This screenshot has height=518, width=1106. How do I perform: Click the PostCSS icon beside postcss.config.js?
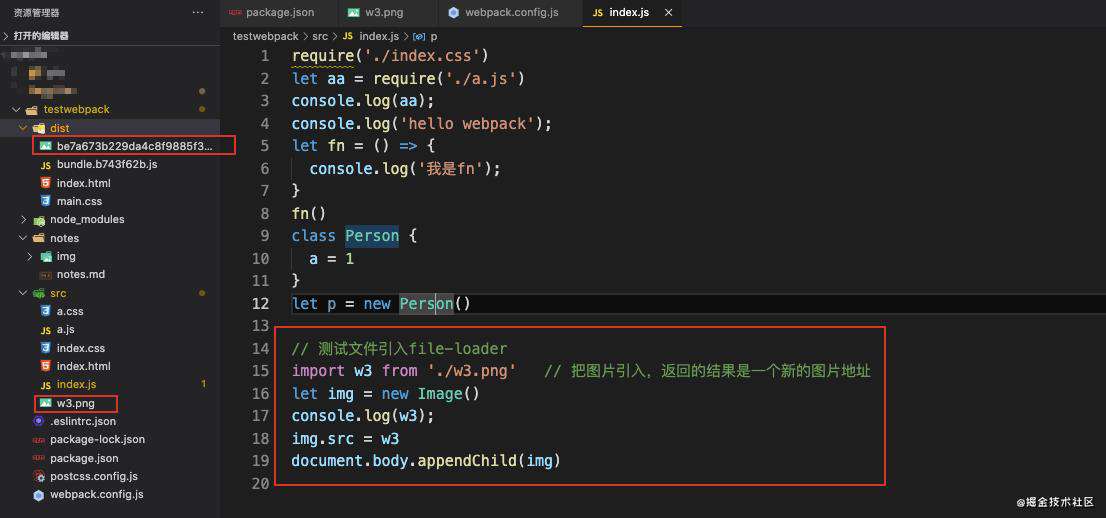point(38,476)
